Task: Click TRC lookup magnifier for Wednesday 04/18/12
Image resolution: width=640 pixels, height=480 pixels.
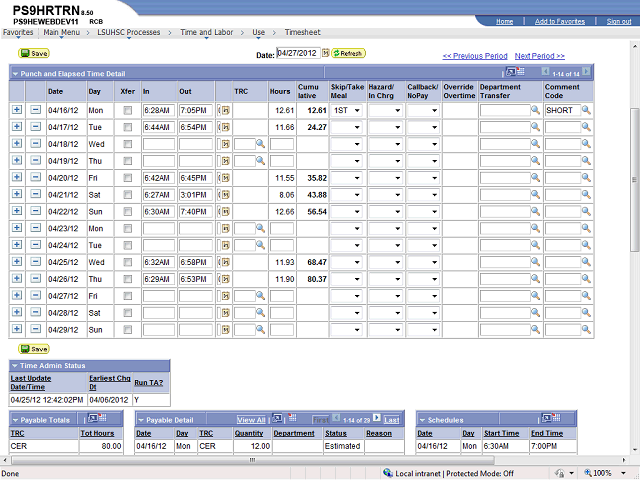Action: (x=260, y=145)
